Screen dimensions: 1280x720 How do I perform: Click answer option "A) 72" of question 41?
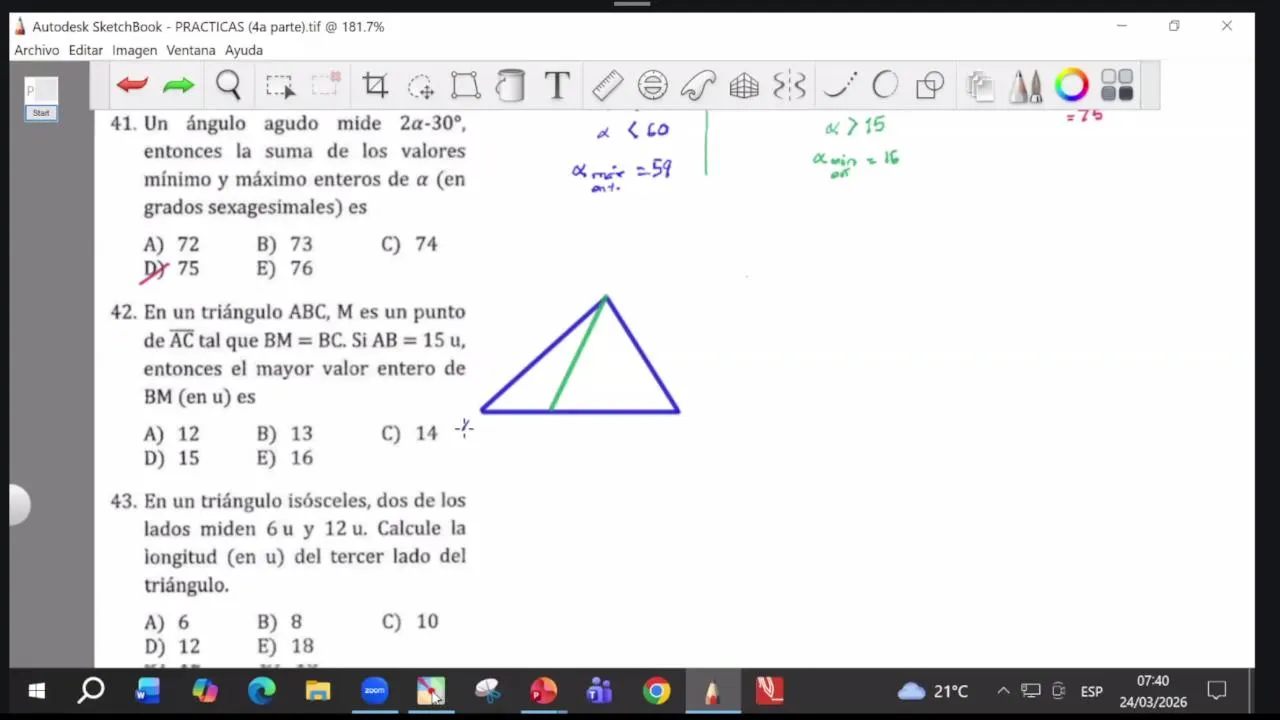(x=171, y=244)
